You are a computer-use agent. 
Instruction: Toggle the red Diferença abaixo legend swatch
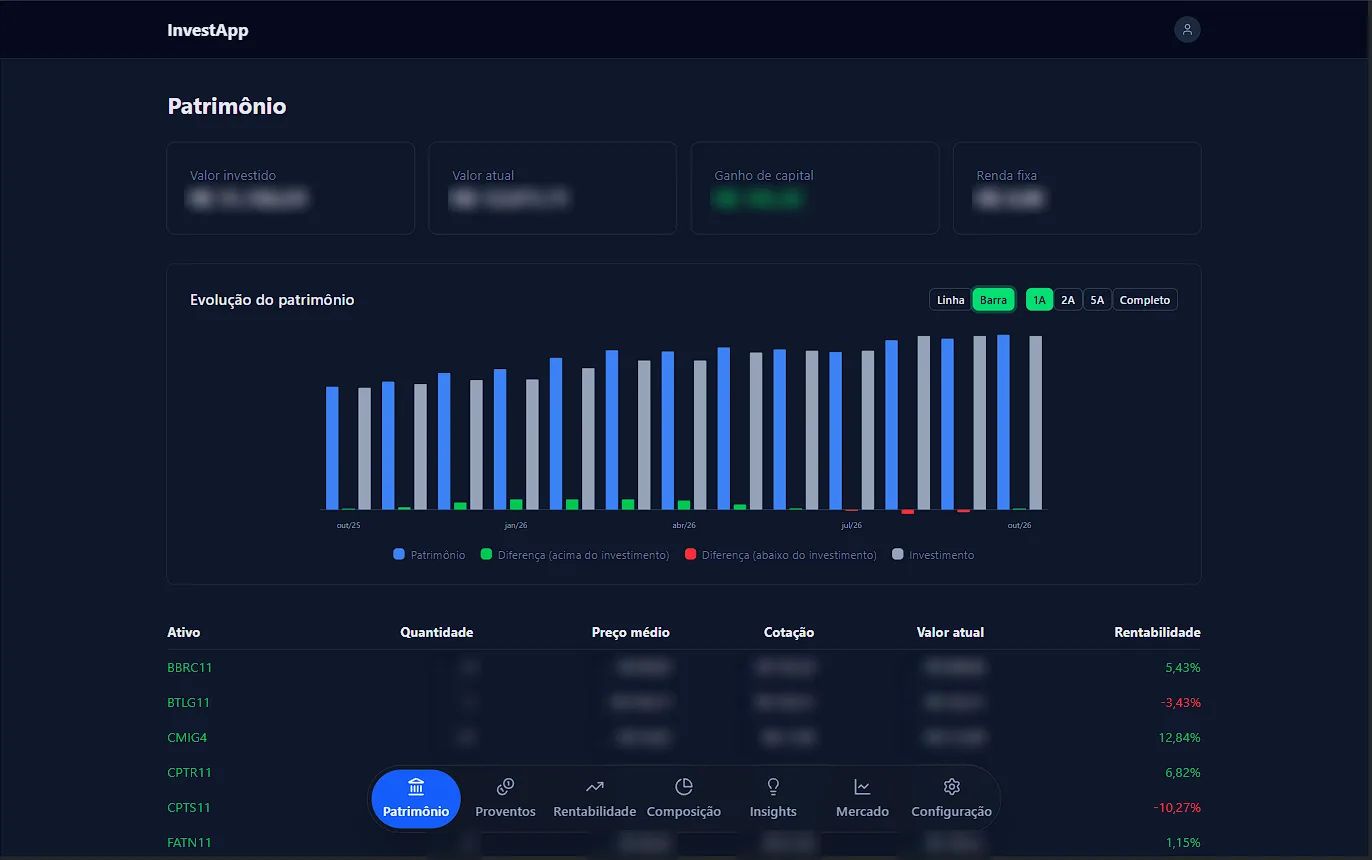690,554
